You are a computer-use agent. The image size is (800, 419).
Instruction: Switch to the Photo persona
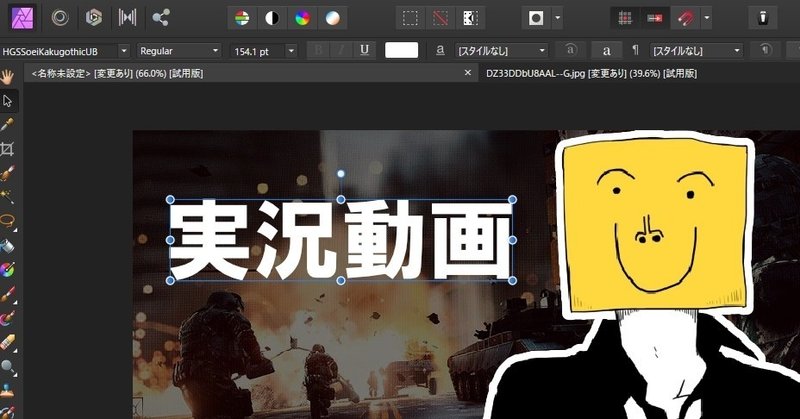[22, 18]
